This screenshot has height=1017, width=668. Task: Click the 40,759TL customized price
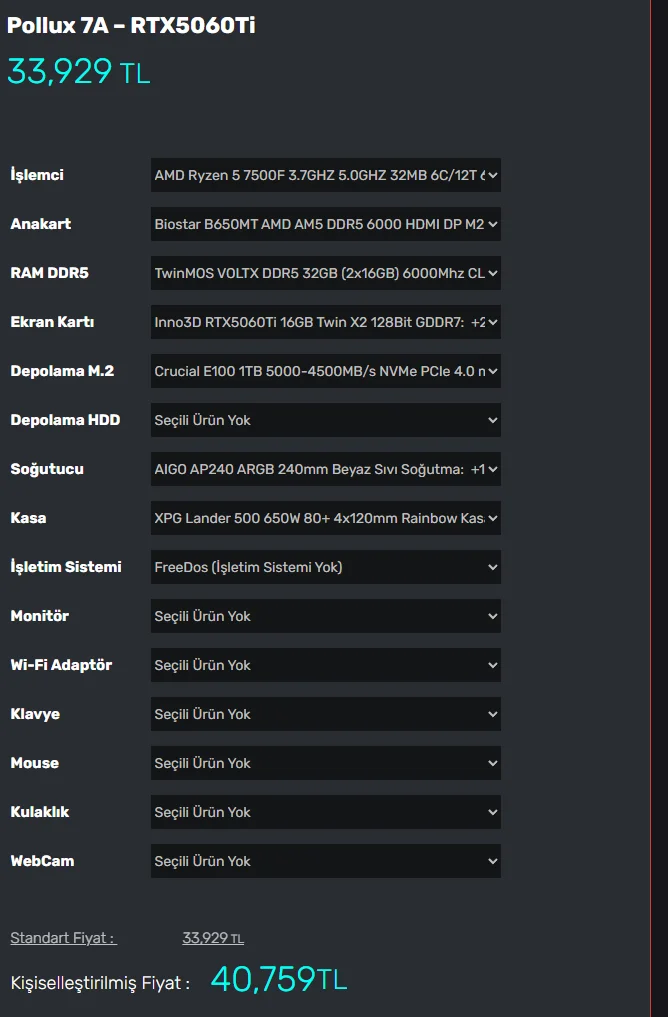[x=278, y=980]
